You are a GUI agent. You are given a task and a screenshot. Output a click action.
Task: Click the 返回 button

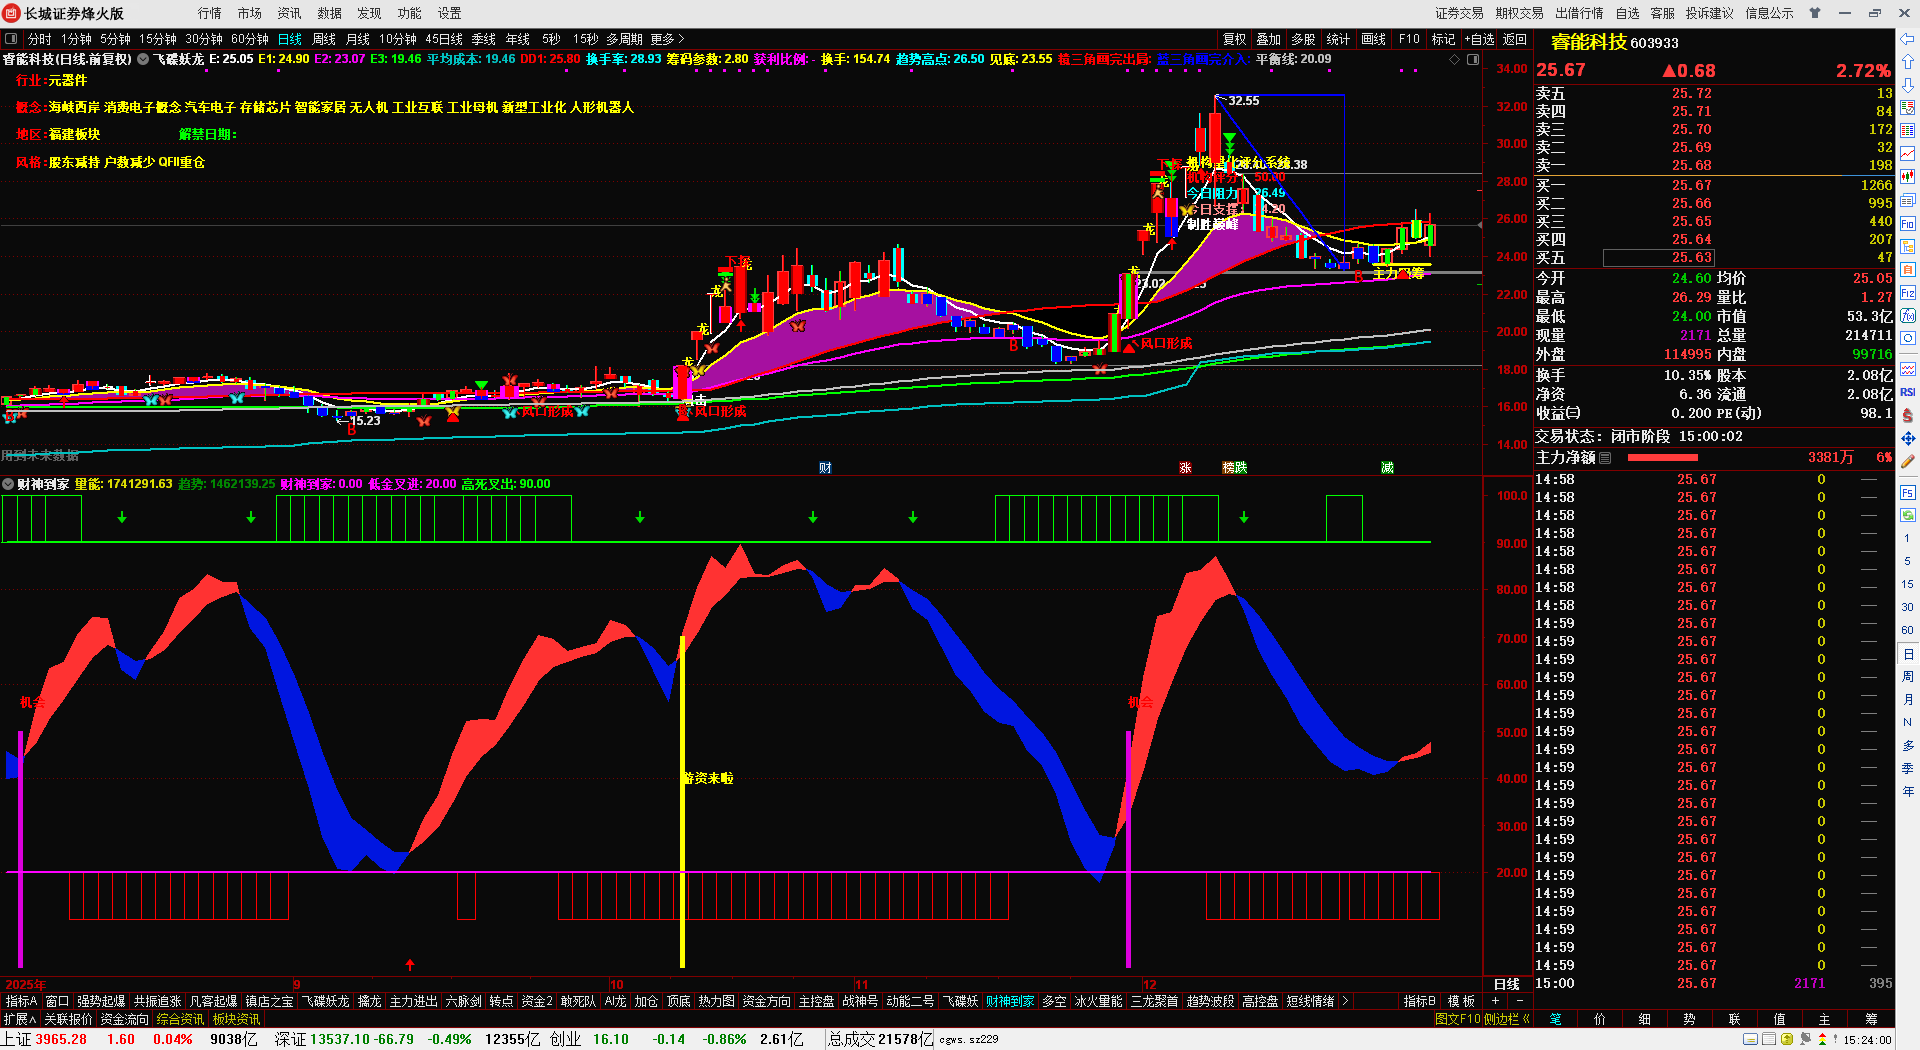tap(1515, 39)
